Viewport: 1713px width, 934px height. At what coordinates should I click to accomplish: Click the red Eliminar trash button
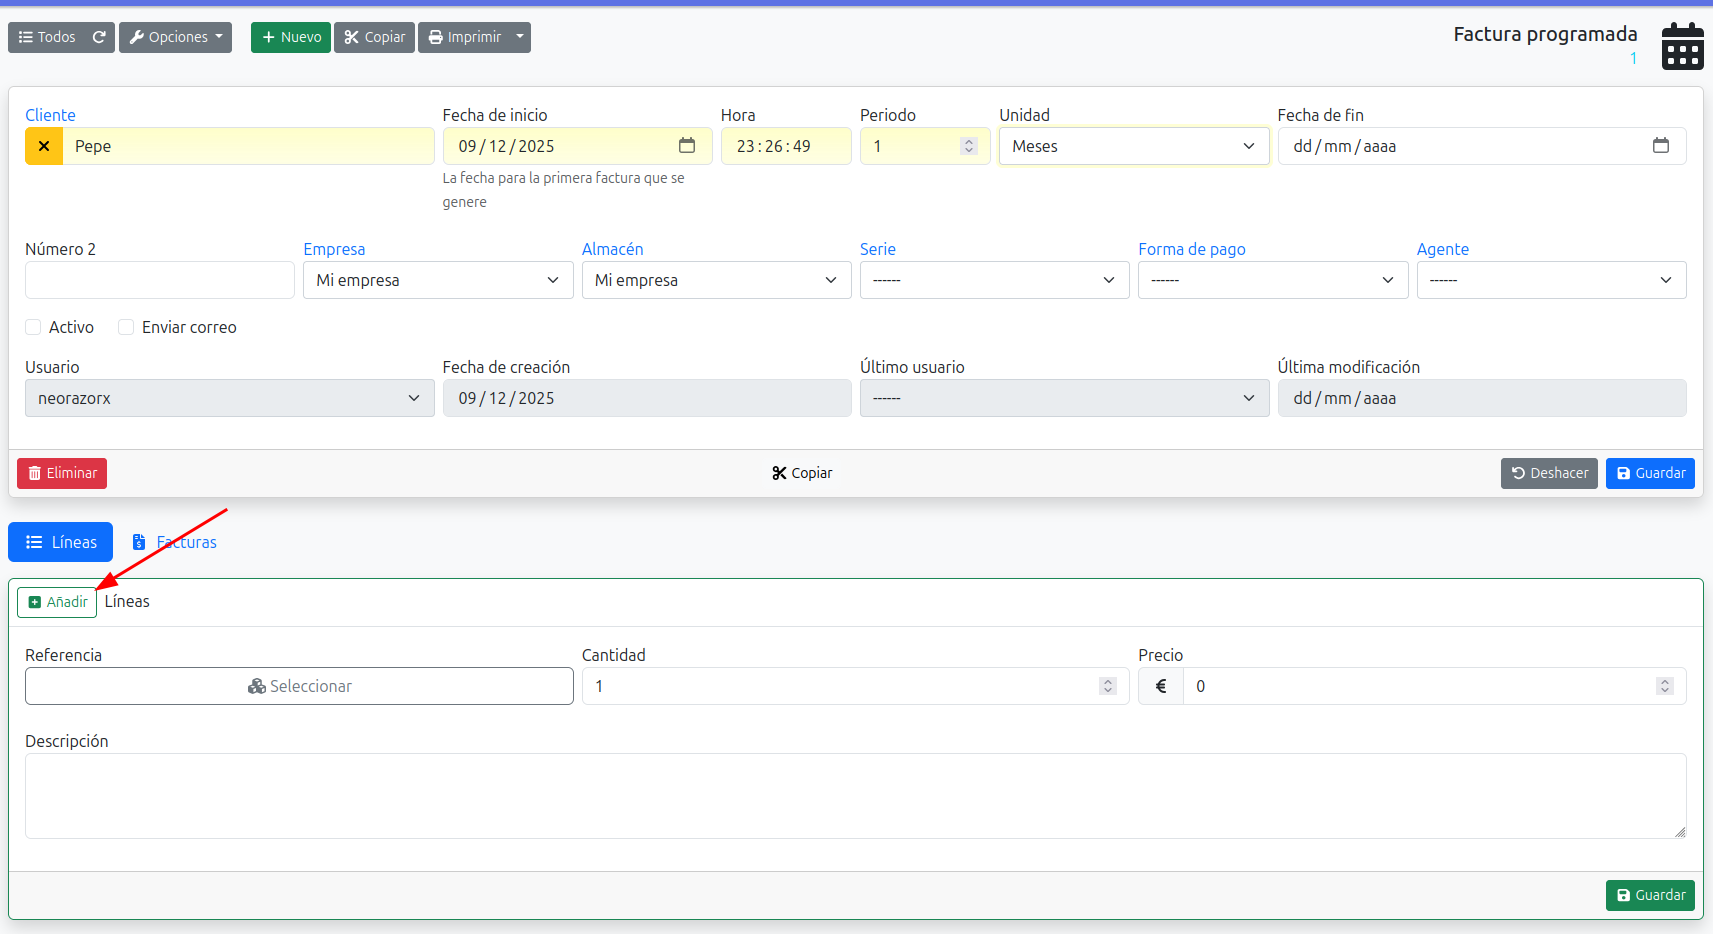[62, 473]
